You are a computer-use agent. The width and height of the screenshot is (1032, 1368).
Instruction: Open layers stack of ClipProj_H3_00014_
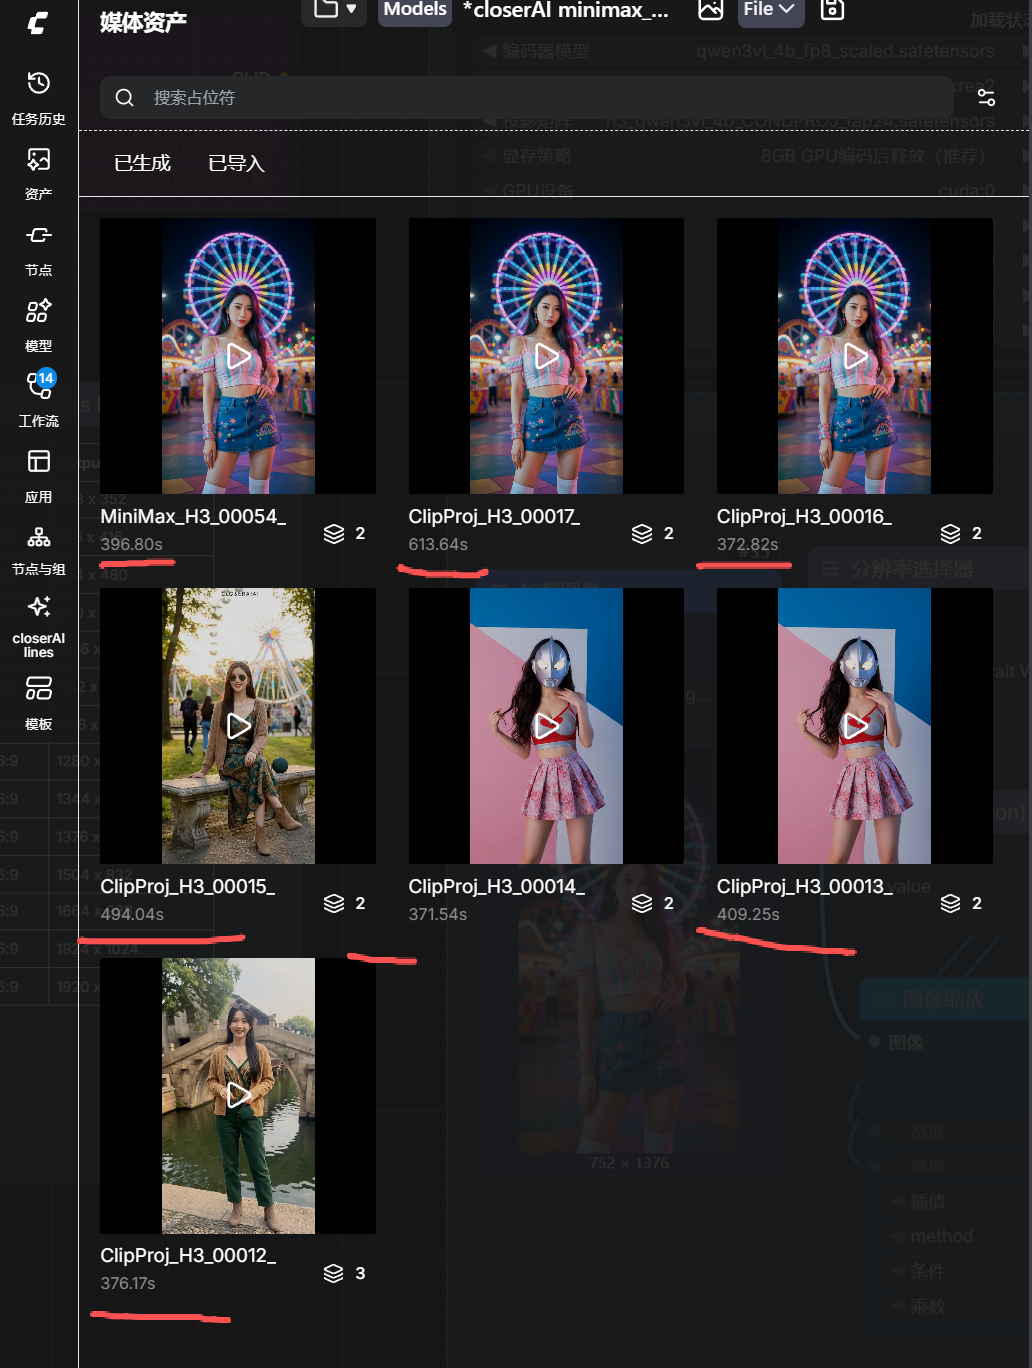point(652,904)
